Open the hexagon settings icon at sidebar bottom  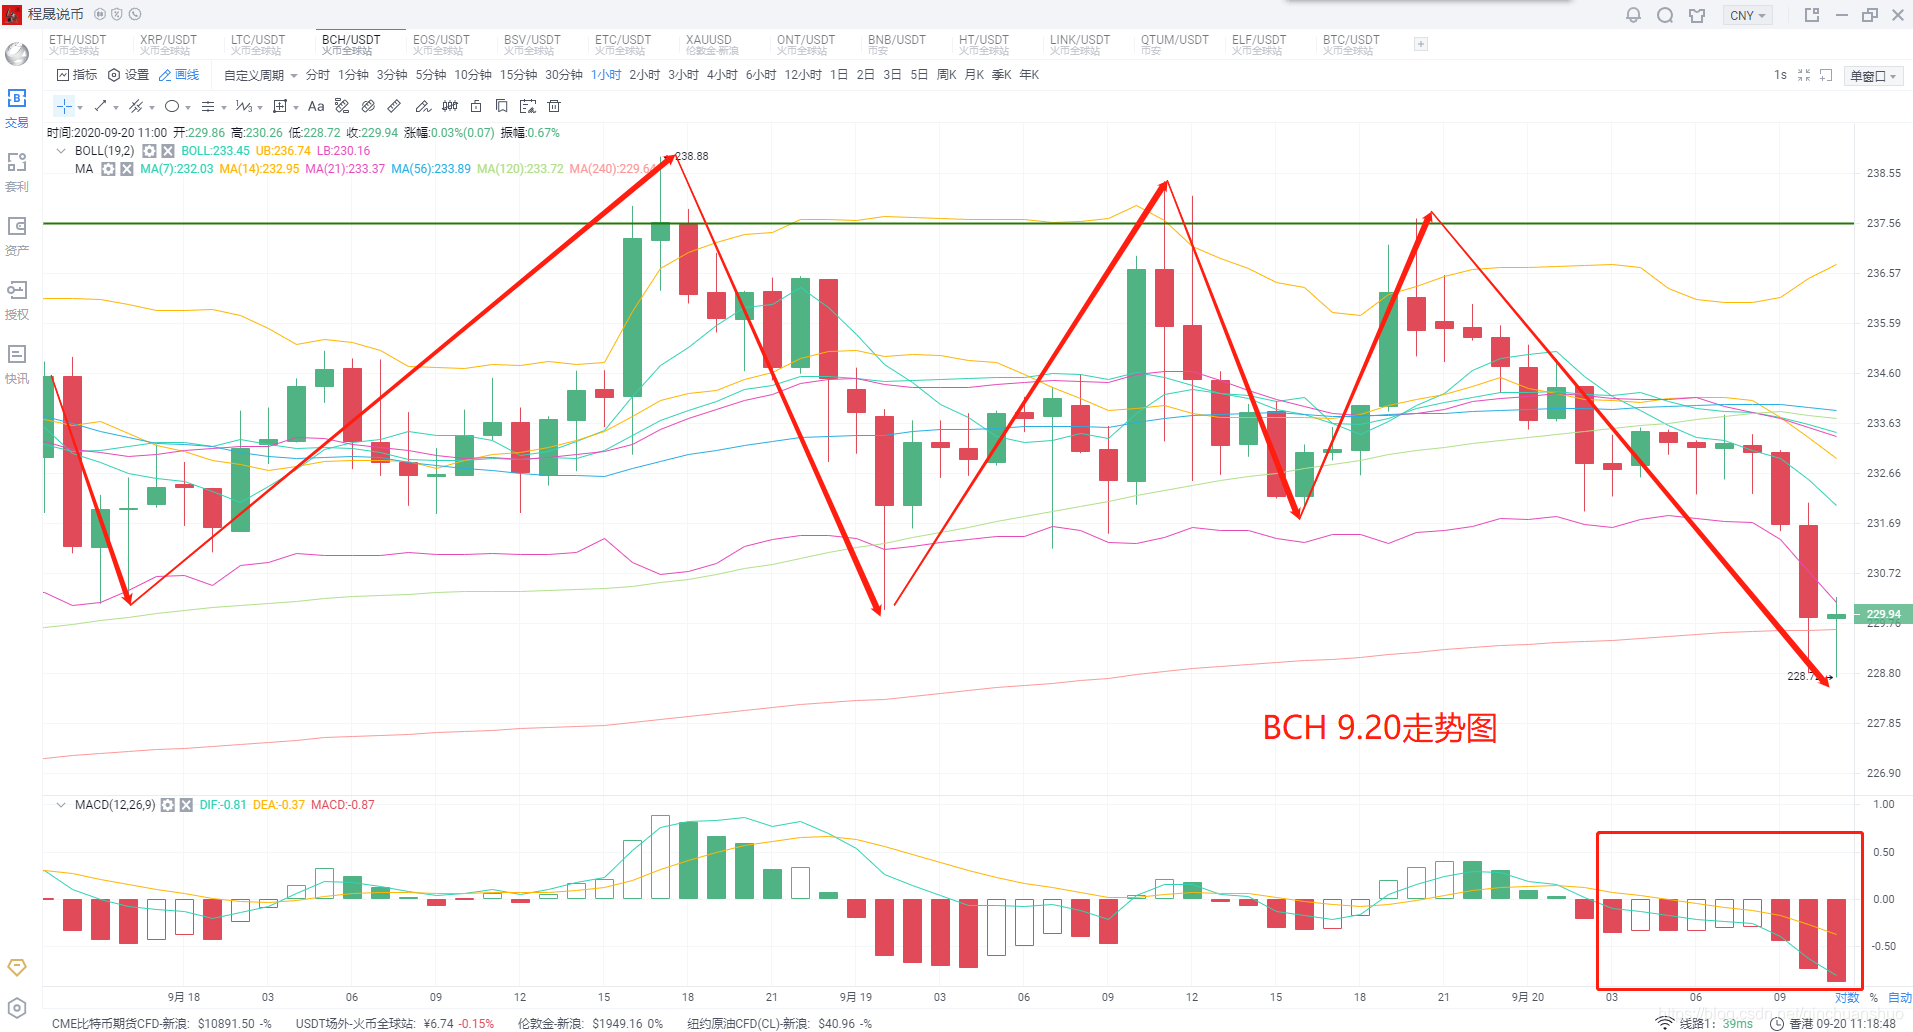[x=17, y=1008]
